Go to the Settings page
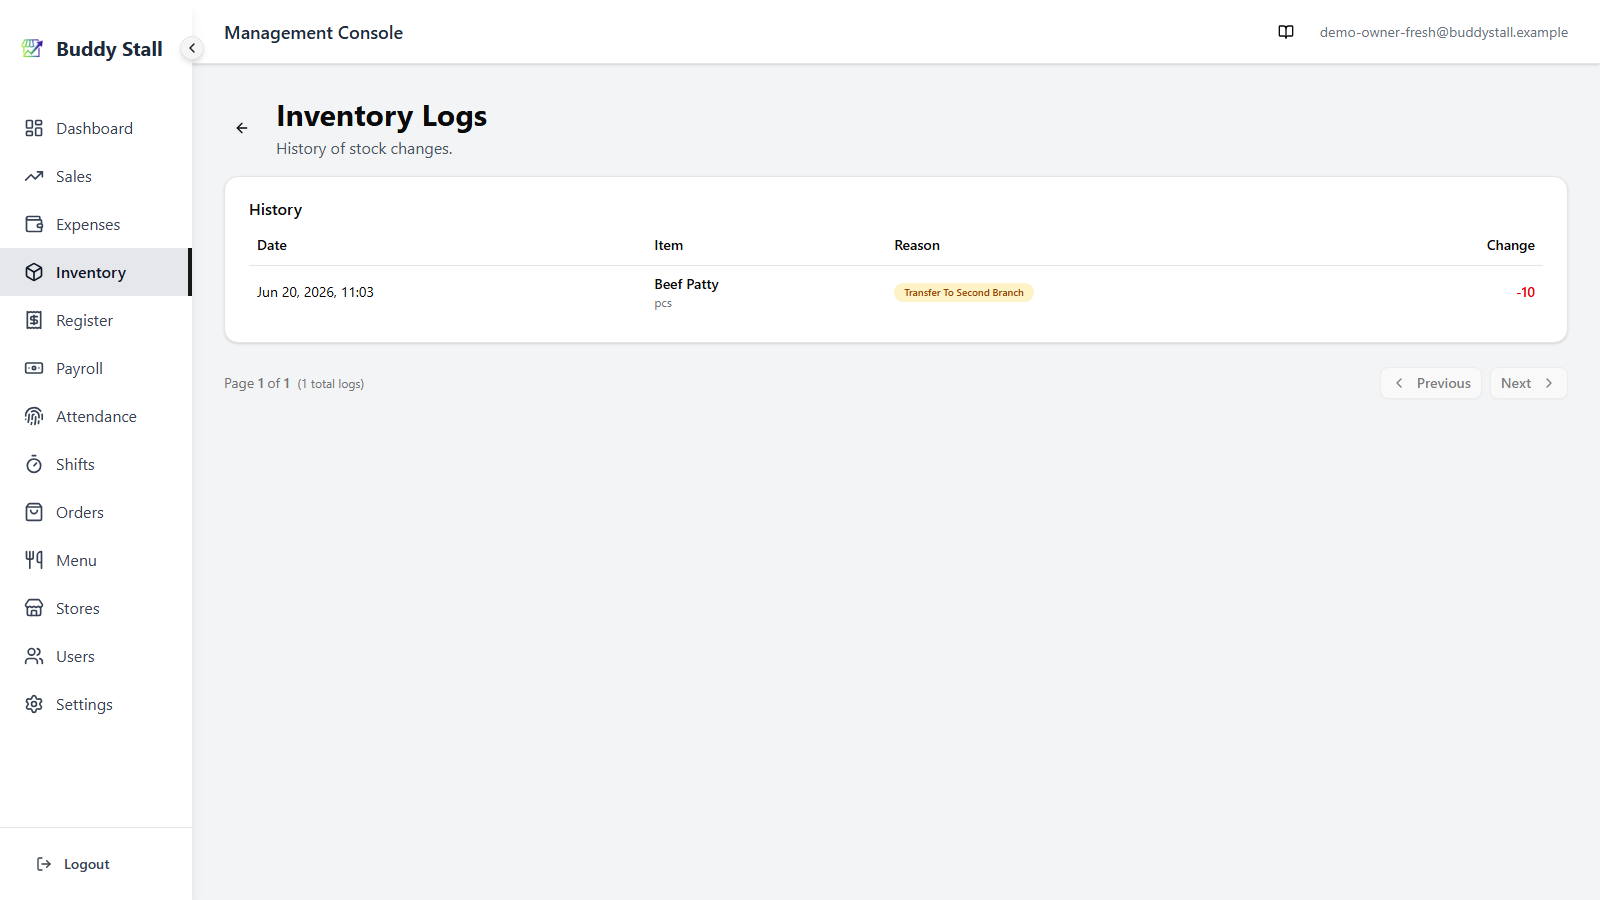Image resolution: width=1600 pixels, height=900 pixels. [96, 704]
